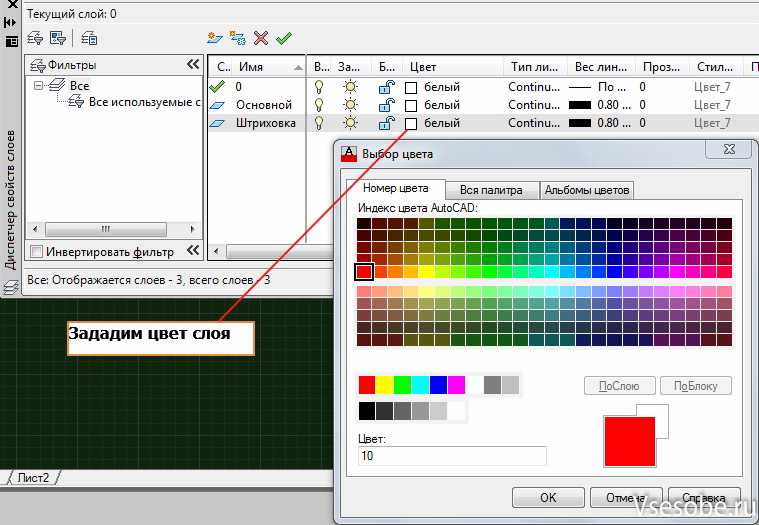Screen dimensions: 759x525
Task: Click palette auto-hide arrows icon
Action: coord(10,22)
